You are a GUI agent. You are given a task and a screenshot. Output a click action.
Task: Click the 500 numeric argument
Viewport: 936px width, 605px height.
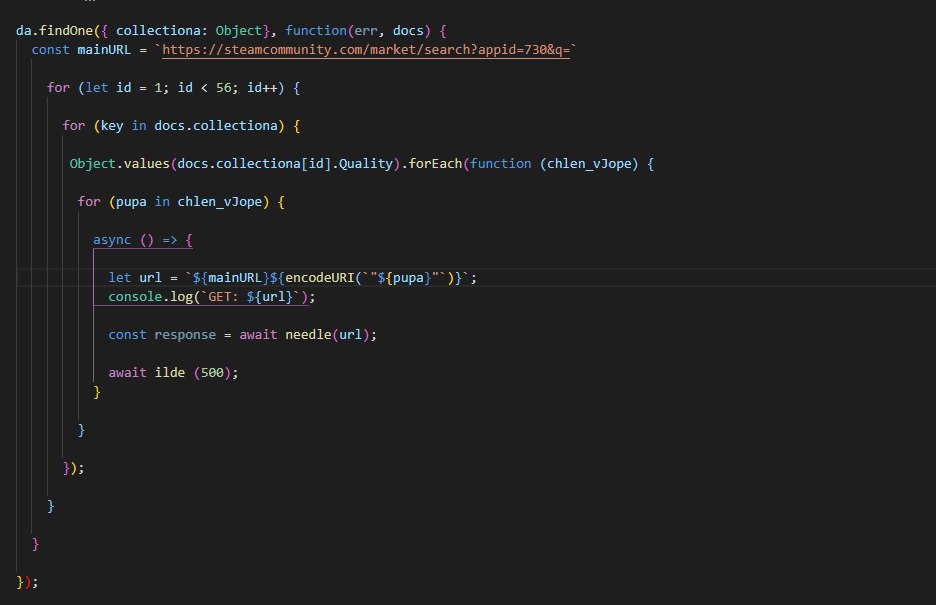[212, 373]
